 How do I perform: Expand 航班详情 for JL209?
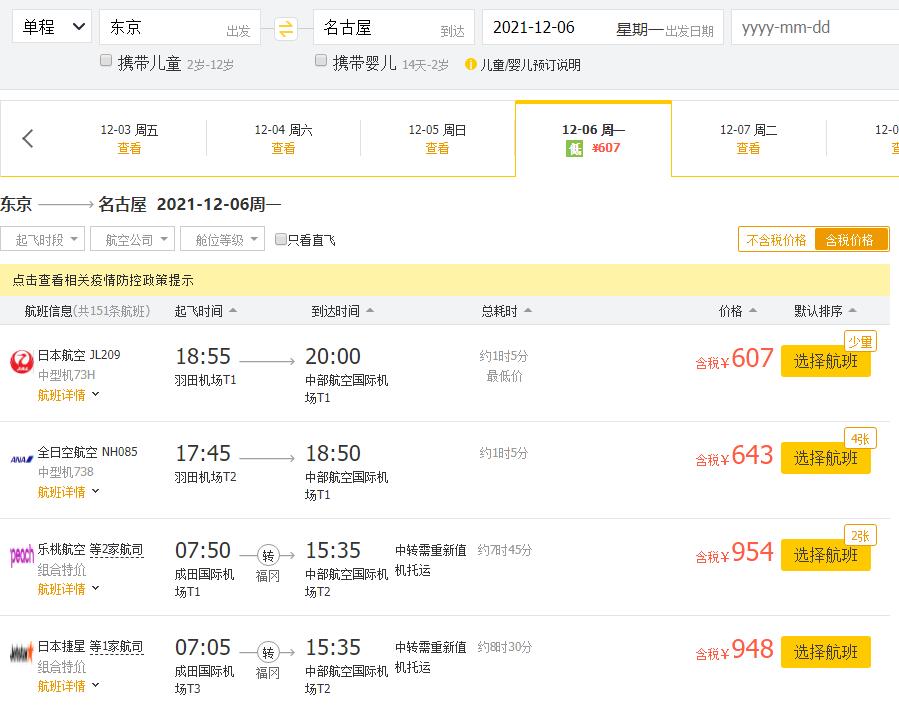click(68, 395)
